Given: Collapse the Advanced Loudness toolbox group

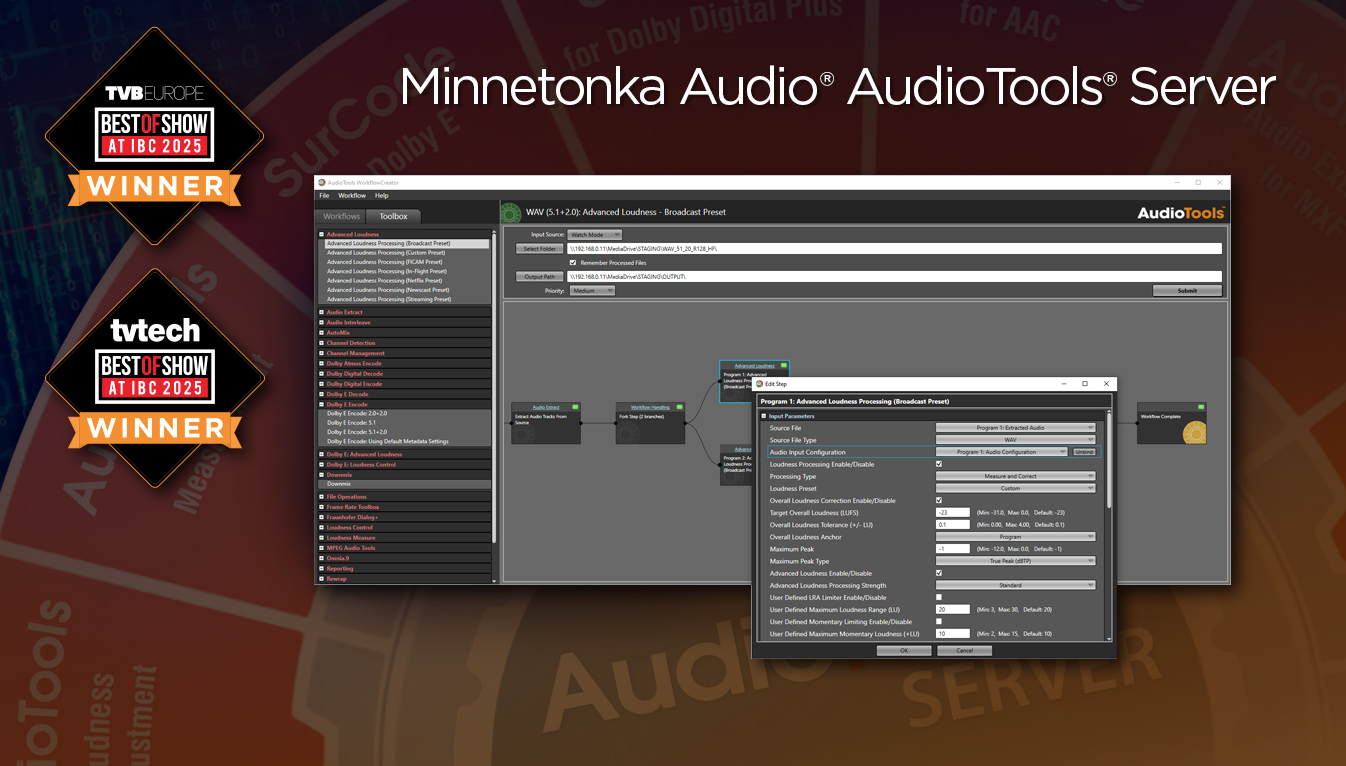Looking at the screenshot, I should (322, 234).
